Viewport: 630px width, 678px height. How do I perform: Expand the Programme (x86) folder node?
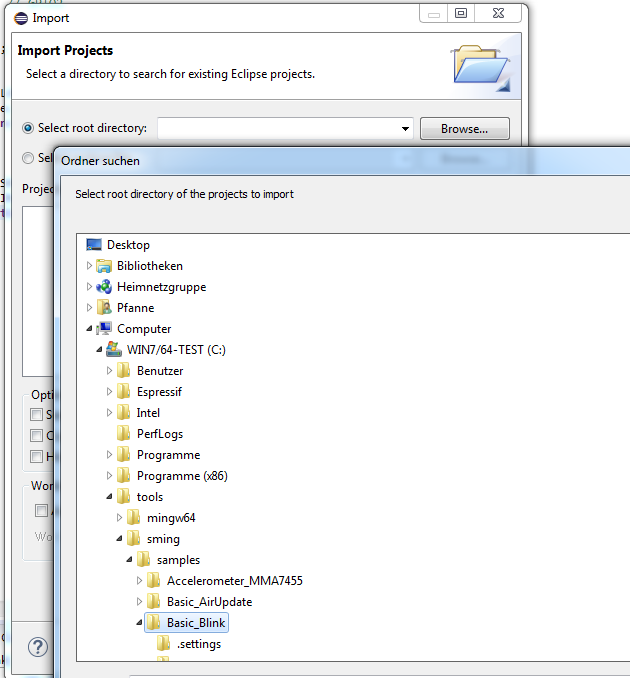pos(109,476)
